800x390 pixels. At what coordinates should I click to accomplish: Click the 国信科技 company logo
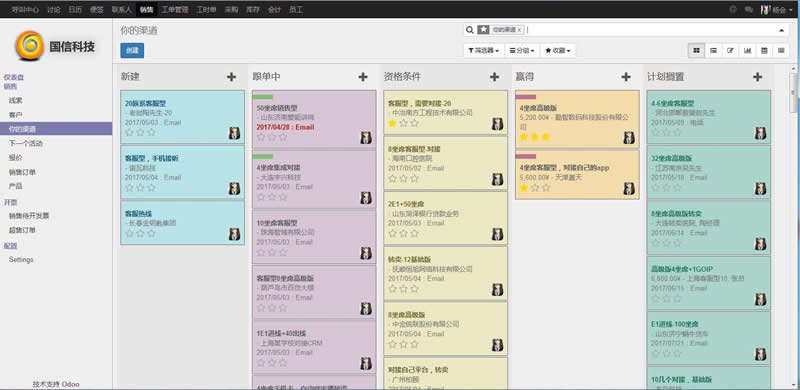click(x=55, y=46)
